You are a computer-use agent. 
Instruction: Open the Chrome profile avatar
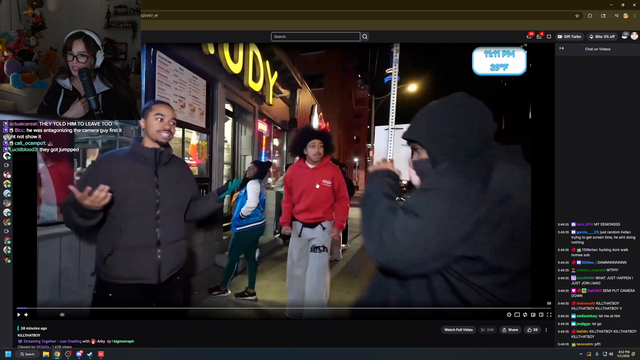[626, 16]
